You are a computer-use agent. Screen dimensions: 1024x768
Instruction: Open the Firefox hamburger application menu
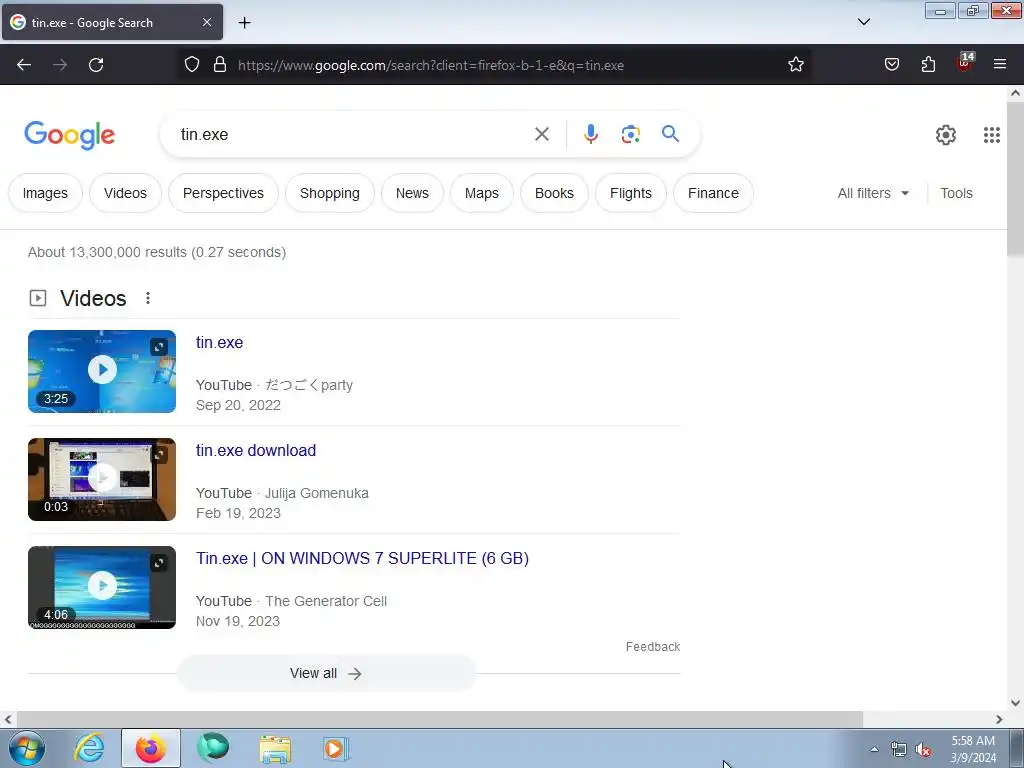[x=1000, y=65]
